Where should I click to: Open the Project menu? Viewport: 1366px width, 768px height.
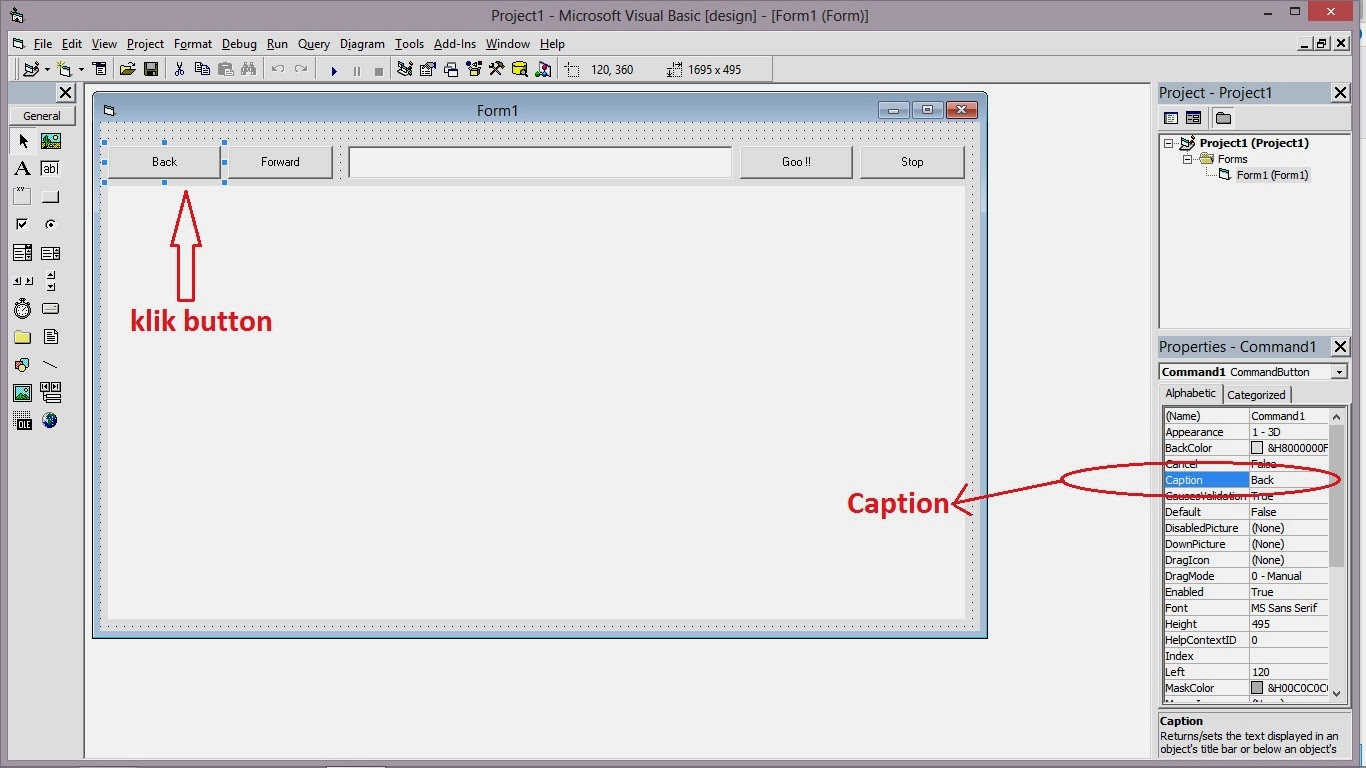pyautogui.click(x=145, y=44)
